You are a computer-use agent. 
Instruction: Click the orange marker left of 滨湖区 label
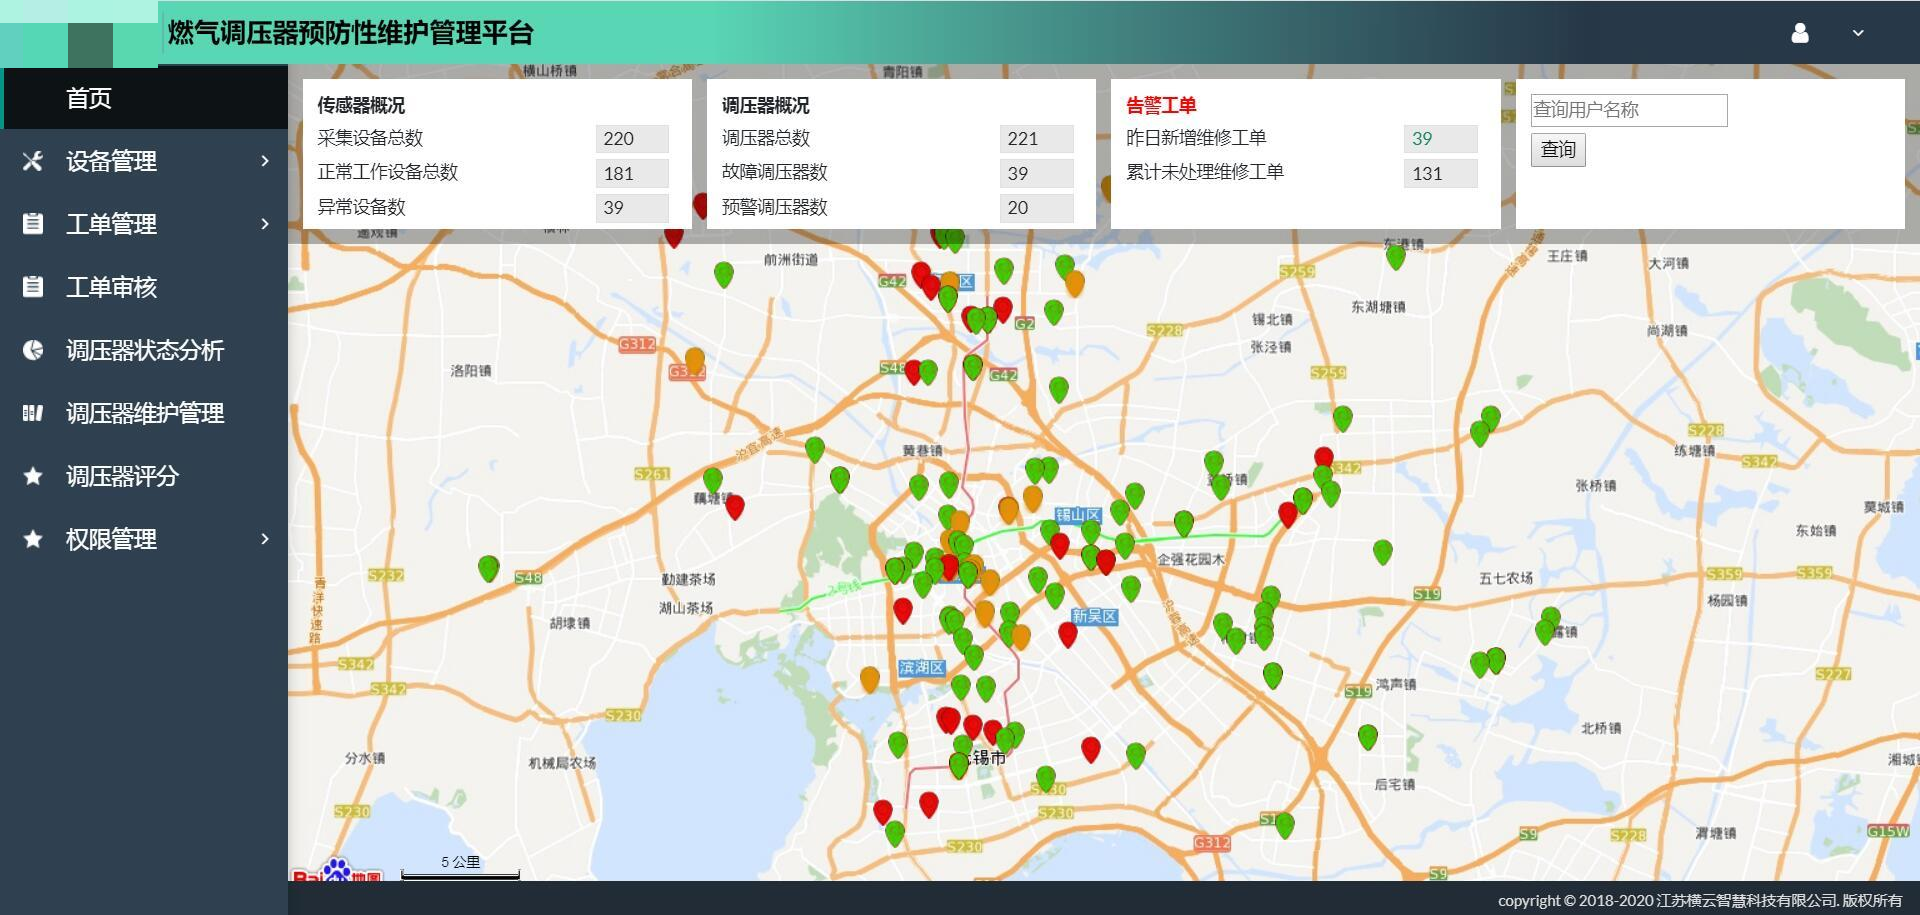click(870, 680)
